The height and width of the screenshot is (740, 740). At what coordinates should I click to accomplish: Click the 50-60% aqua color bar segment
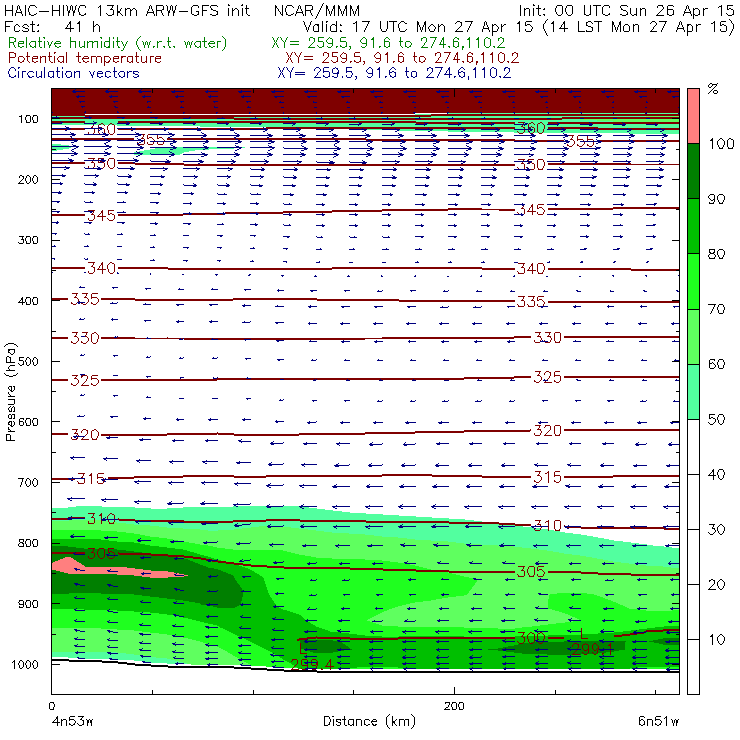(x=693, y=392)
